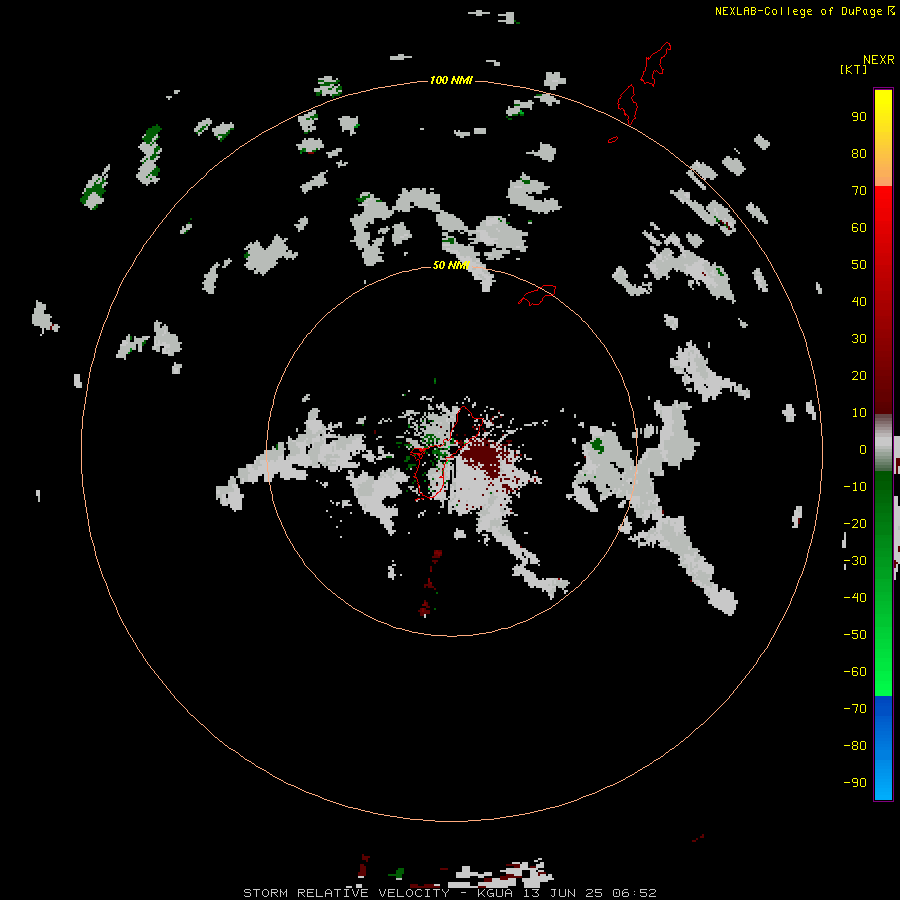Click the 70 value on velocity scale

[x=859, y=191]
